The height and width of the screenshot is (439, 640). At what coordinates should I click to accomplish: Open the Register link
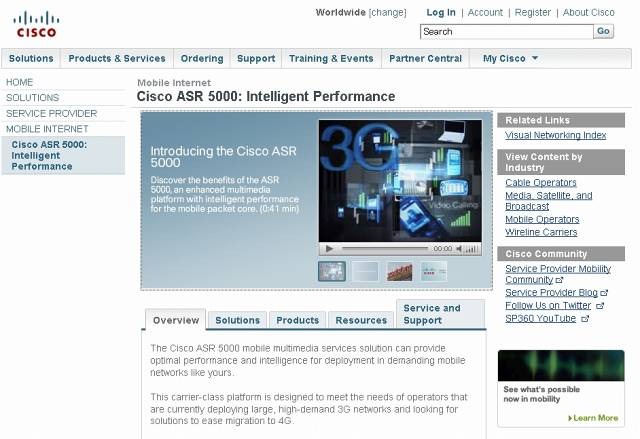[x=533, y=13]
